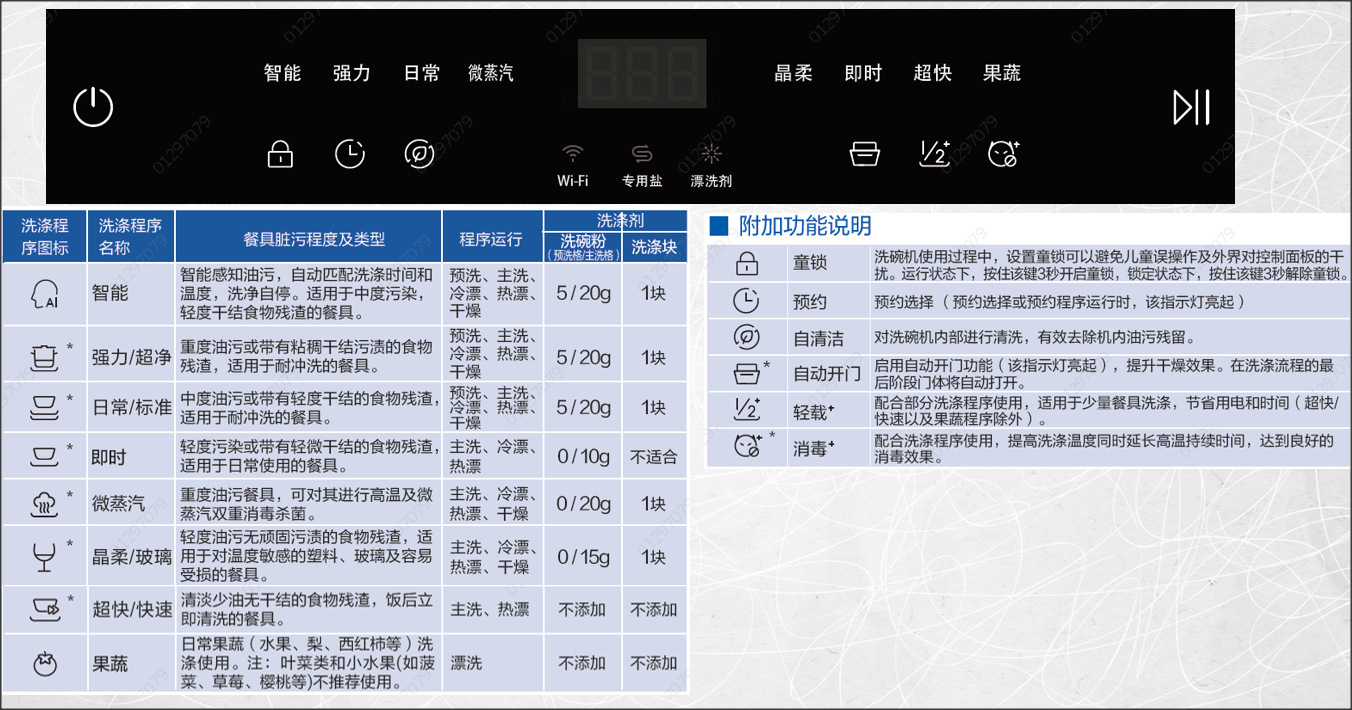The height and width of the screenshot is (710, 1352).
Task: Enable the 童锁 child lock
Action: (x=280, y=152)
